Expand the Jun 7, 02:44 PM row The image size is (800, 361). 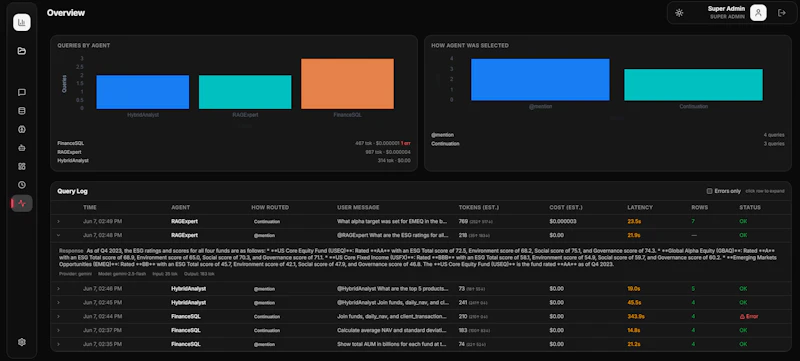point(58,316)
